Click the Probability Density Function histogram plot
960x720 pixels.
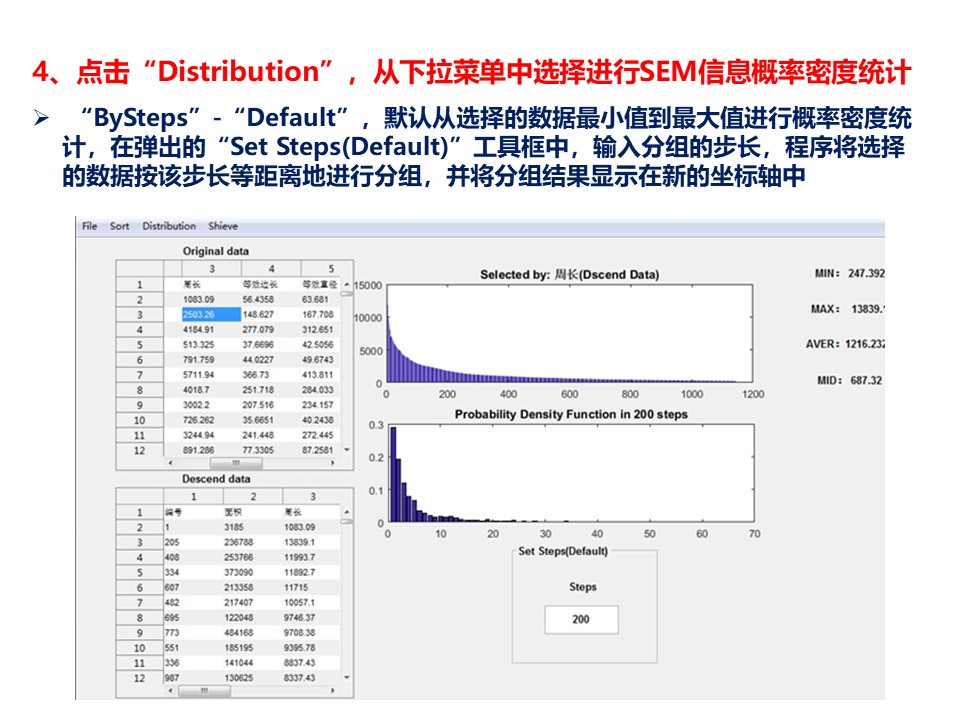point(571,473)
